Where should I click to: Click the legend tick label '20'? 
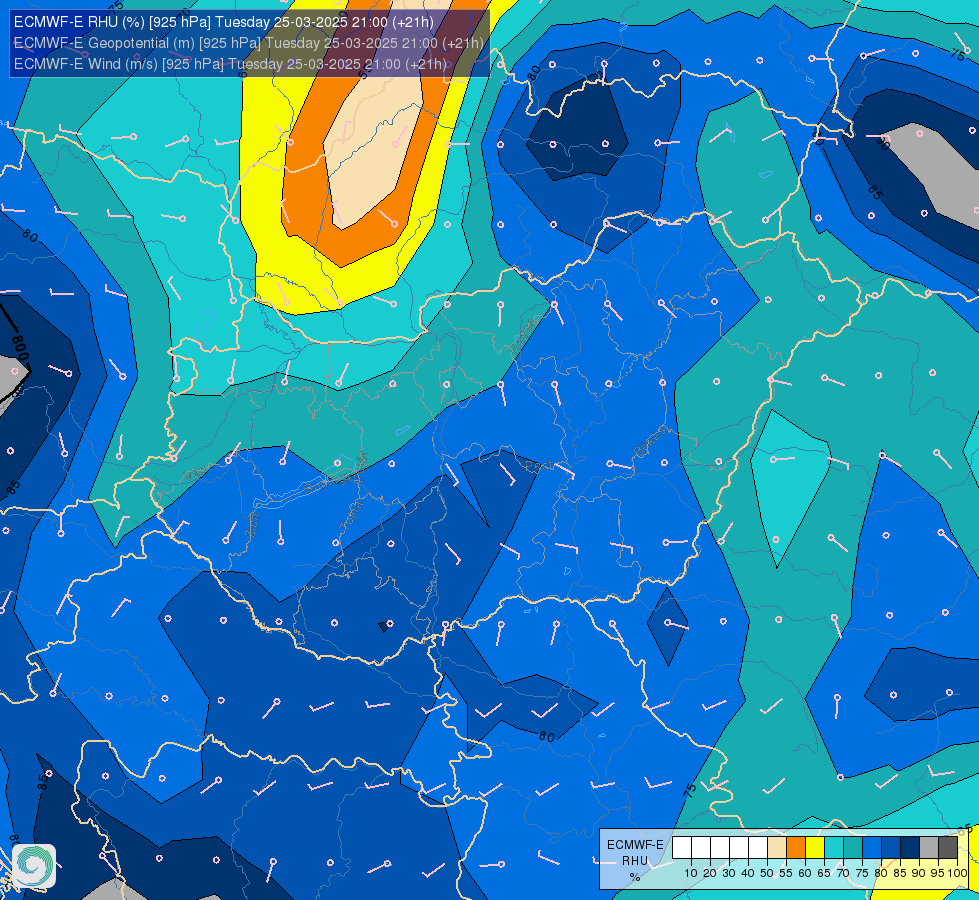710,873
